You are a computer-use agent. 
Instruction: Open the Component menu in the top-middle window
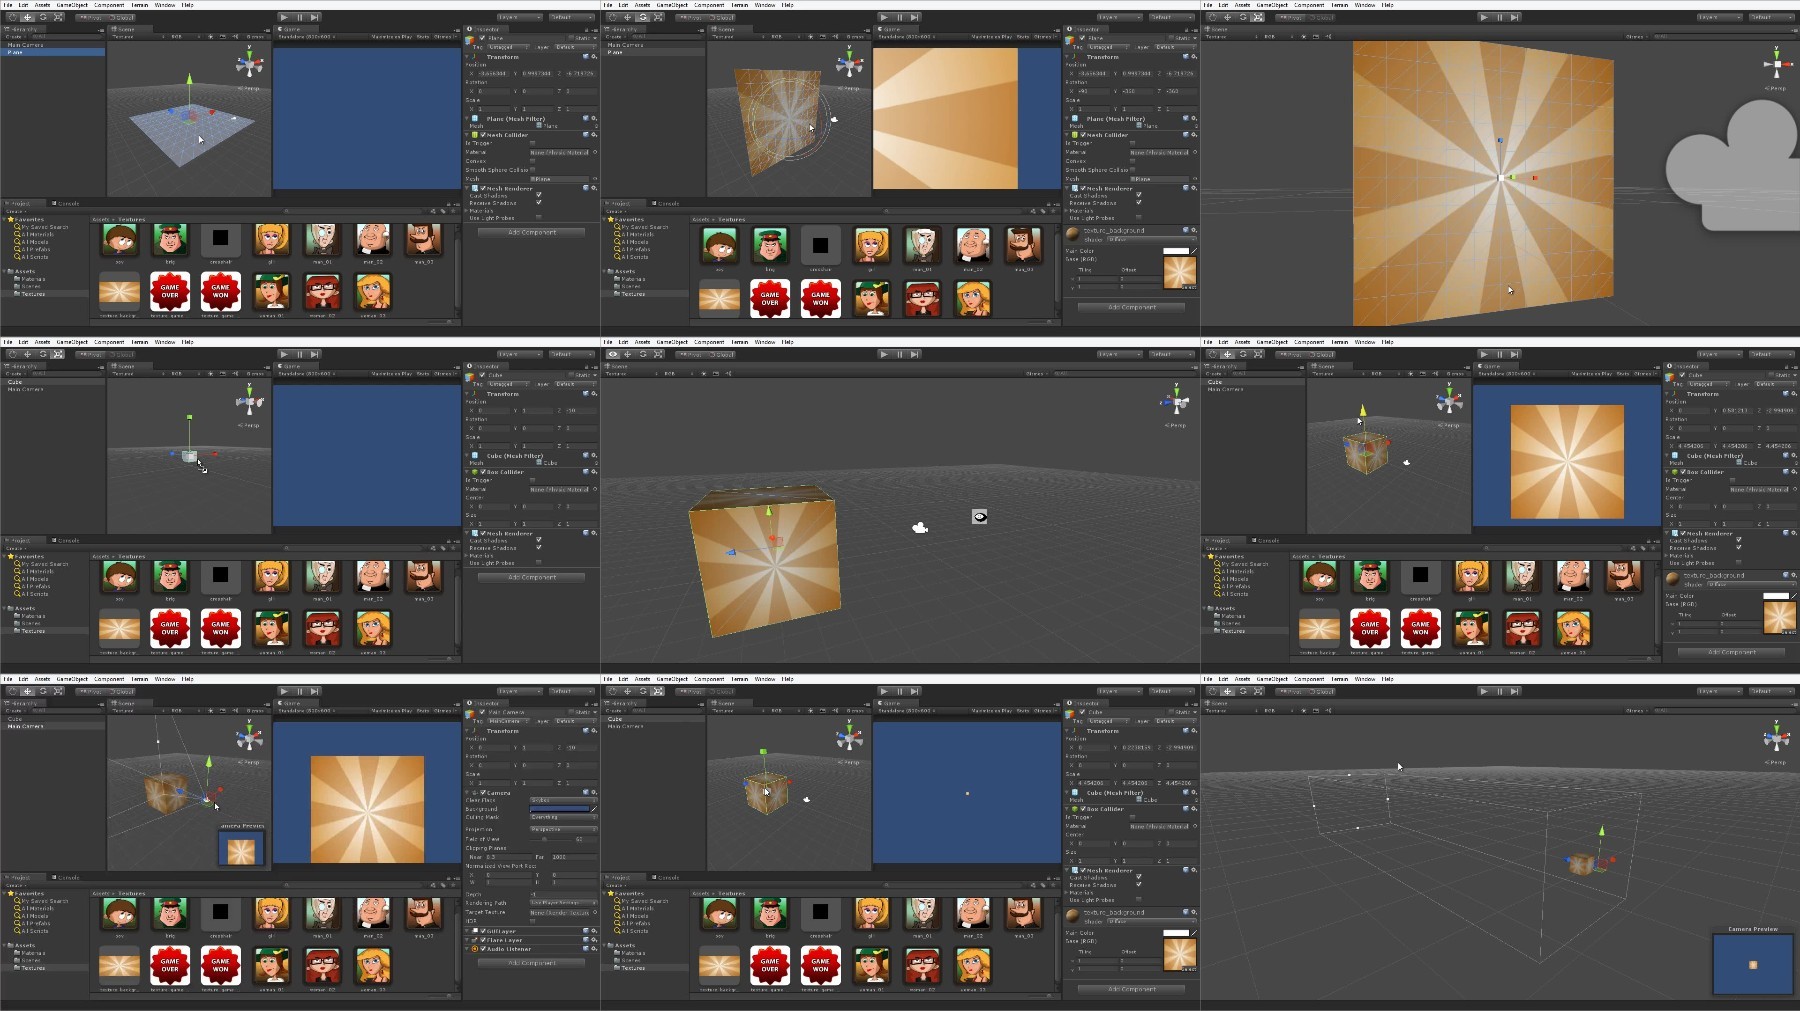(x=709, y=5)
